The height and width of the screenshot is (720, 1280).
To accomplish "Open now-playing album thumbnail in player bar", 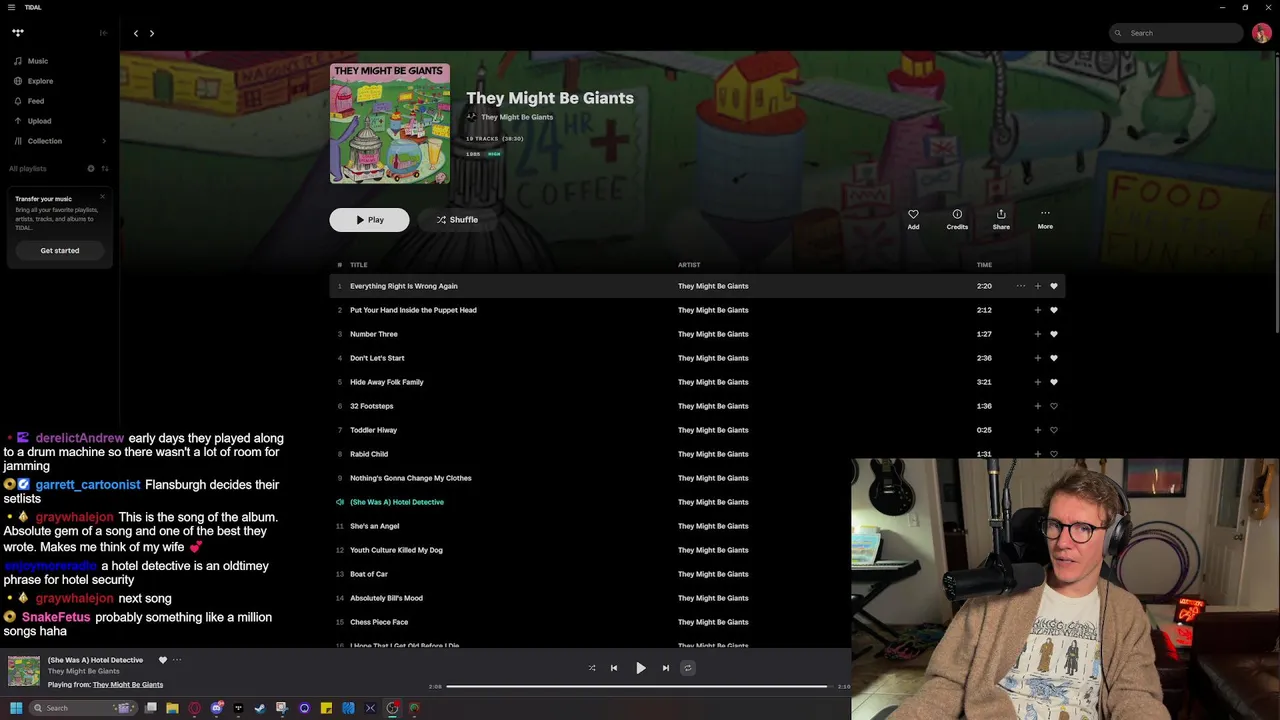I will click(24, 671).
